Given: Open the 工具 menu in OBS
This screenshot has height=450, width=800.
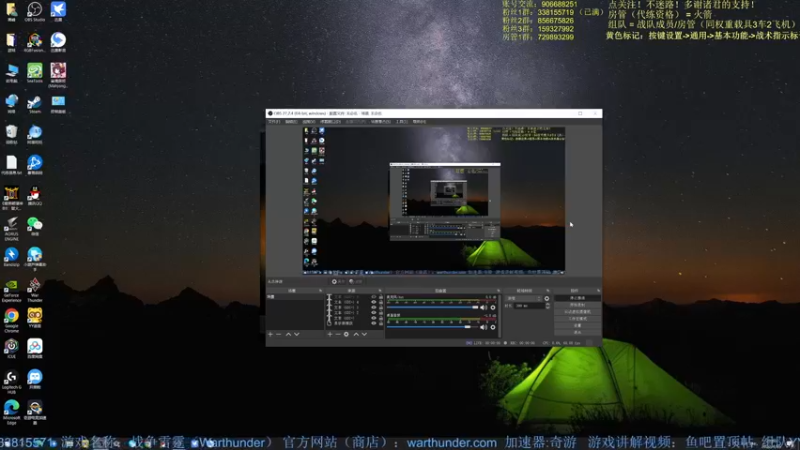Looking at the screenshot, I should point(402,122).
